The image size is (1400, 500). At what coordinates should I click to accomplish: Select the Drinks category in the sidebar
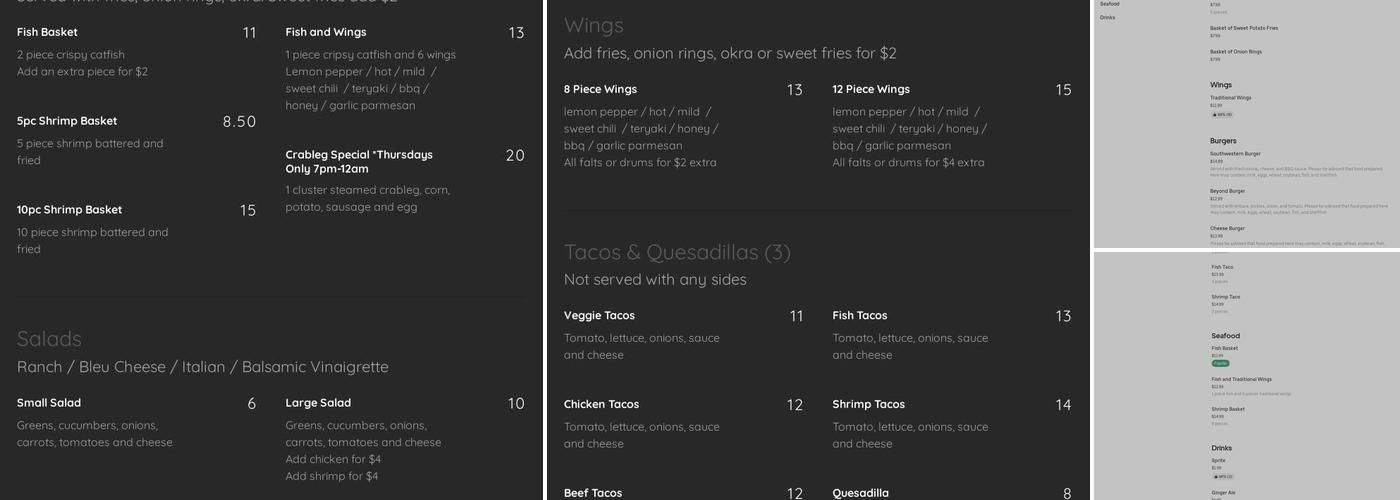(1108, 17)
